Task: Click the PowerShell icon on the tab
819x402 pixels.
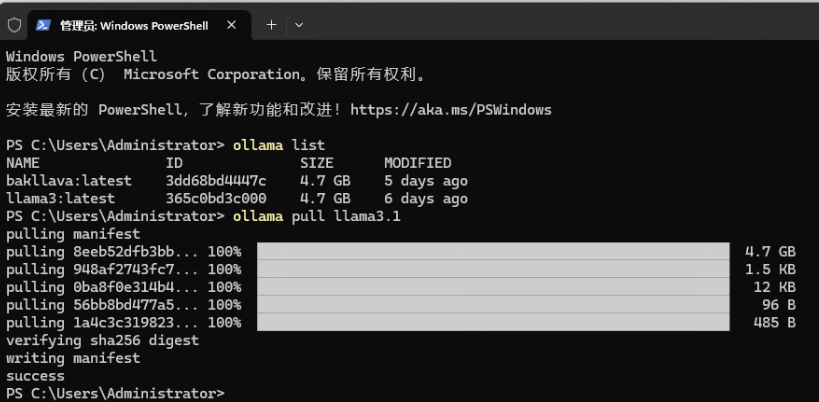Action: pyautogui.click(x=44, y=24)
